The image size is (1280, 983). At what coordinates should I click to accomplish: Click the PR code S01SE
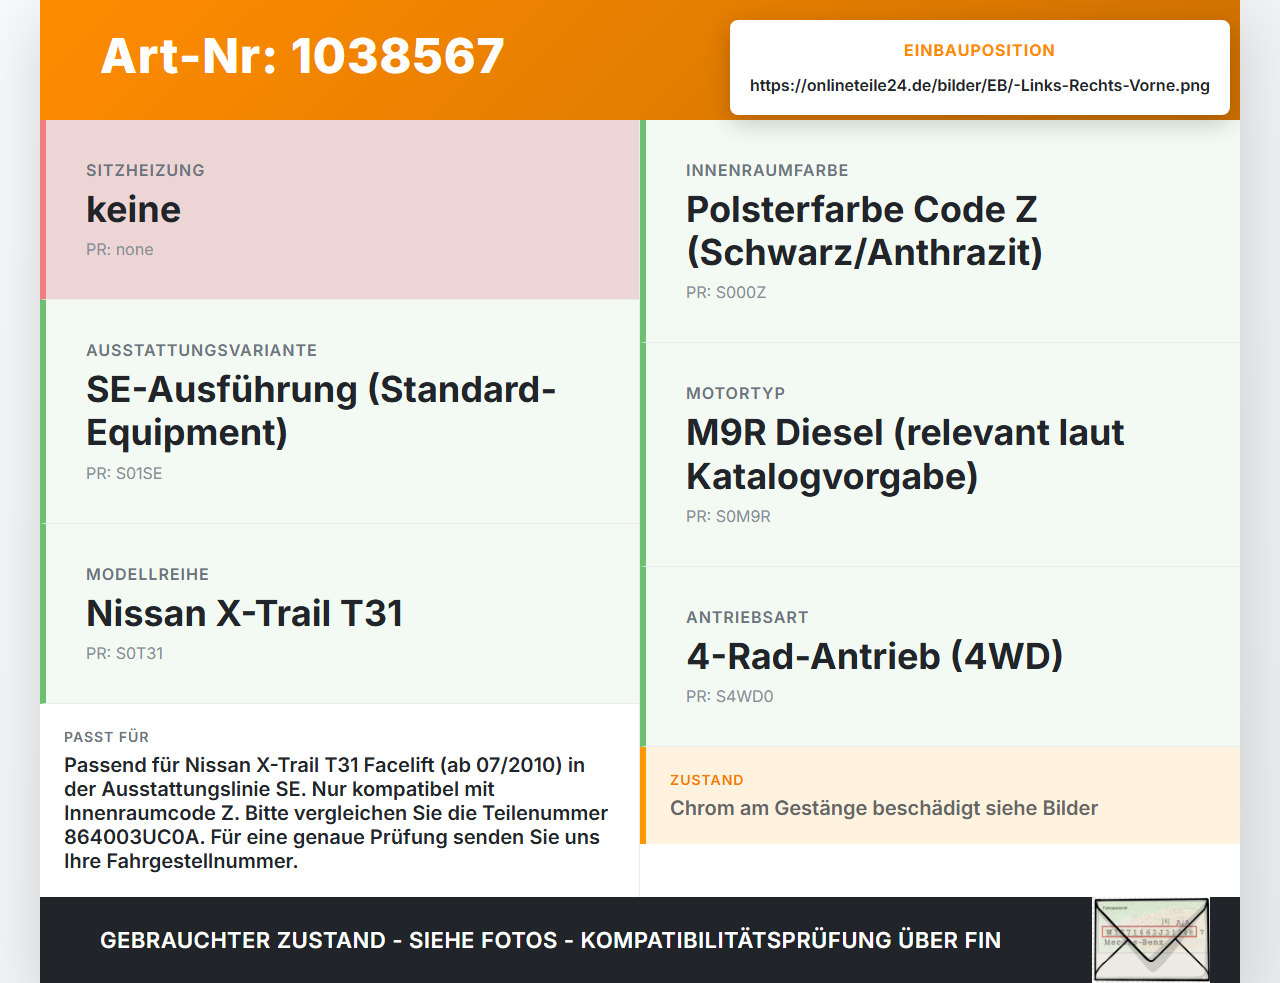click(x=124, y=473)
